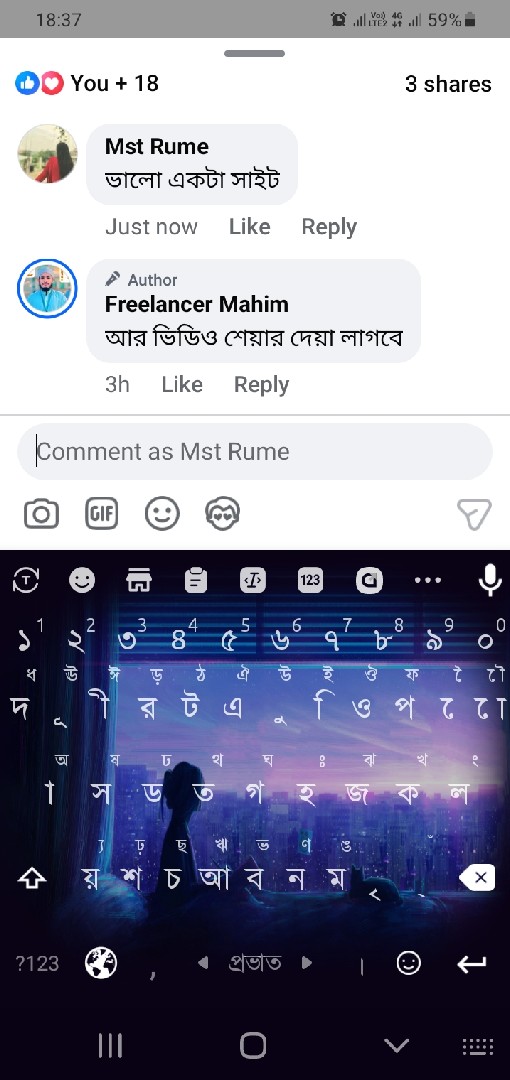The image size is (510, 1080).
Task: Toggle the 123 number pad in keyboard toolbar
Action: tap(309, 580)
